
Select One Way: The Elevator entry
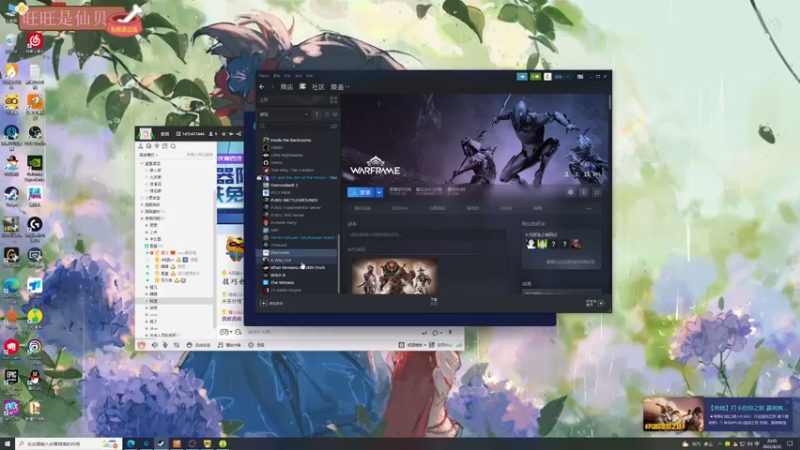(292, 170)
